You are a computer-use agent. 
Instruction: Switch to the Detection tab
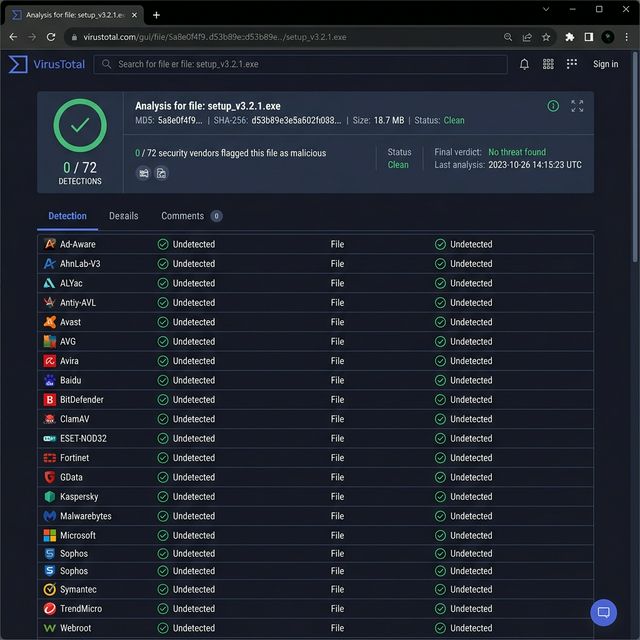pos(67,216)
